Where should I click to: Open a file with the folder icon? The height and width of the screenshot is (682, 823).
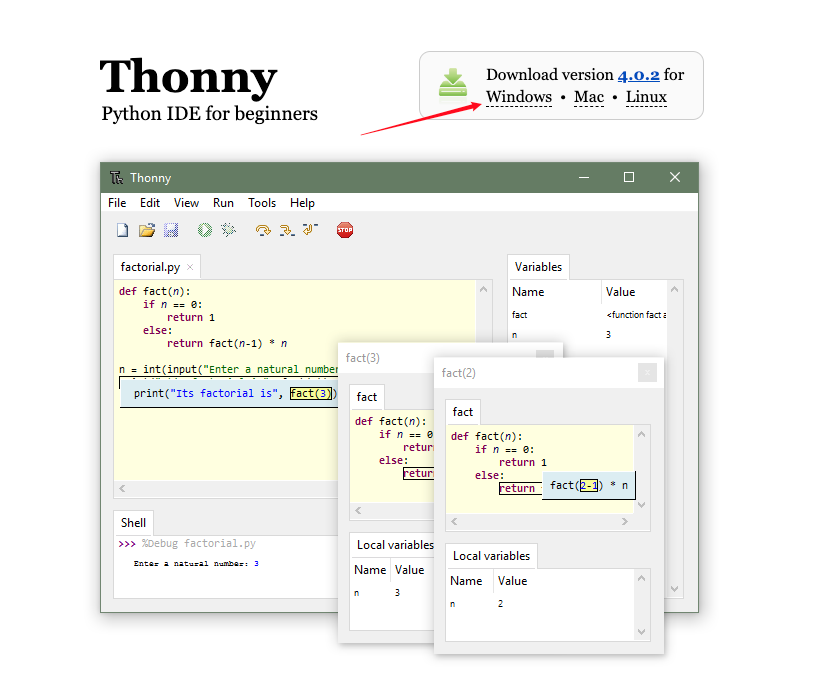click(x=147, y=230)
